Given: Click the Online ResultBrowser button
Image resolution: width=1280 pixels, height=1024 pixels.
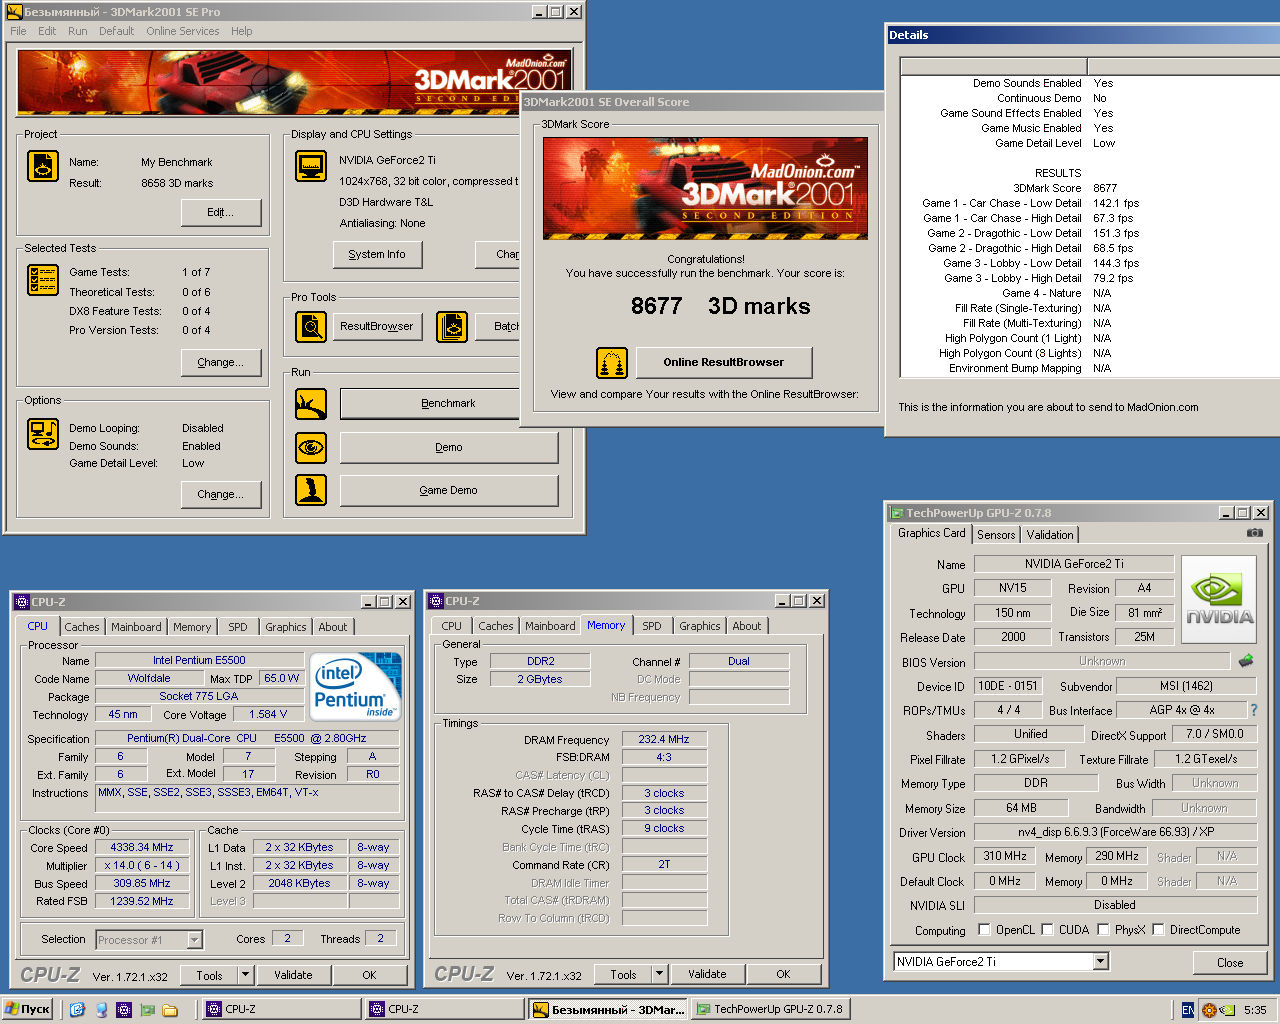Looking at the screenshot, I should 724,362.
